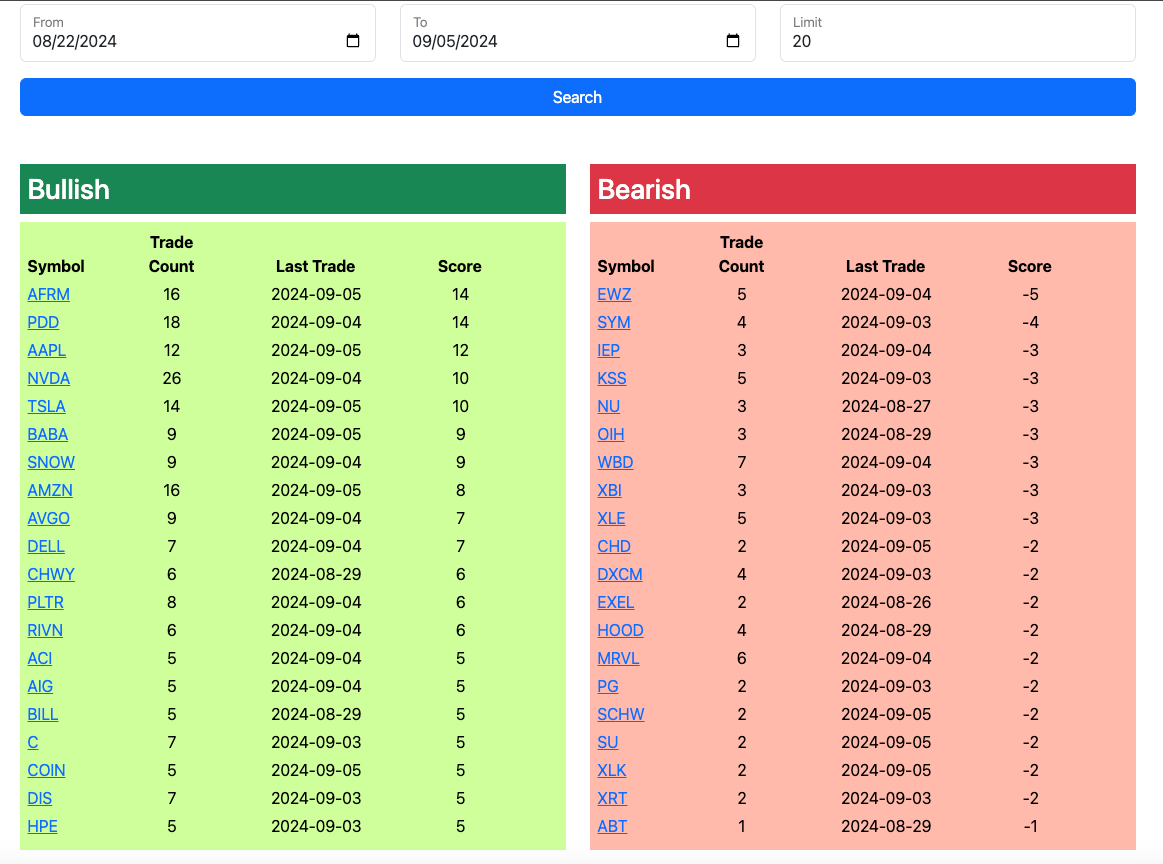Viewport: 1163px width, 864px height.
Task: Click the Bearish table Symbol column header
Action: (x=626, y=266)
